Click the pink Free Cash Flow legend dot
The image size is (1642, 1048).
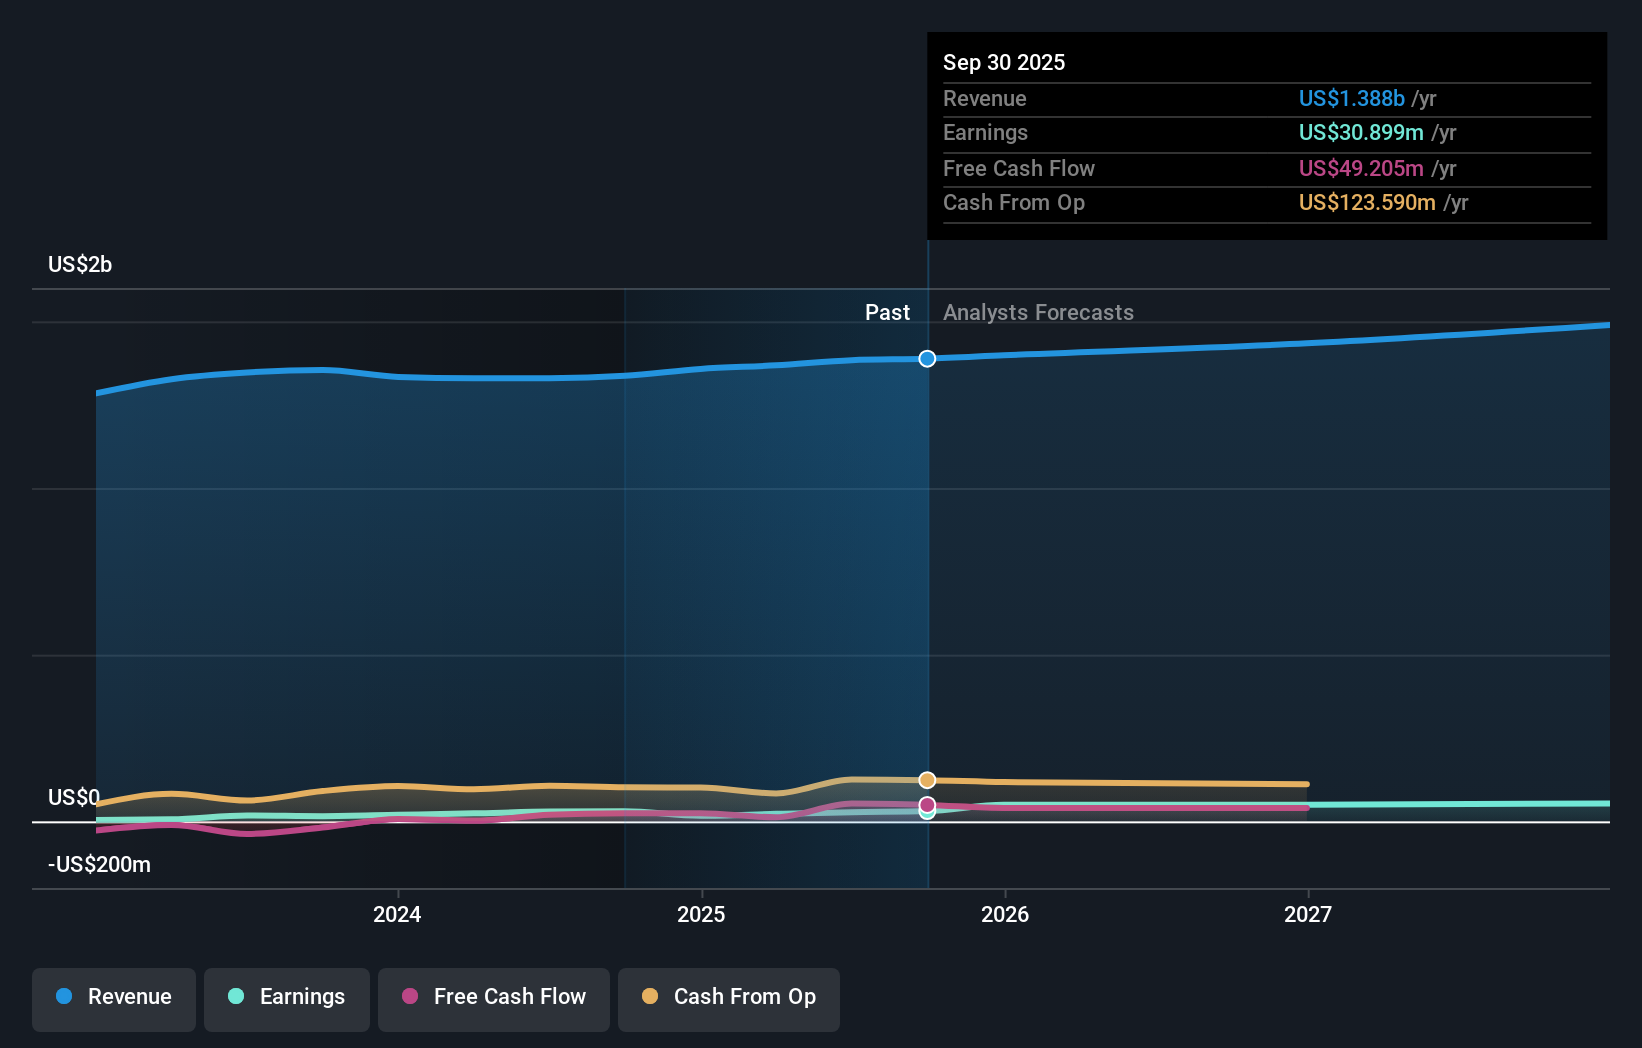tap(411, 997)
